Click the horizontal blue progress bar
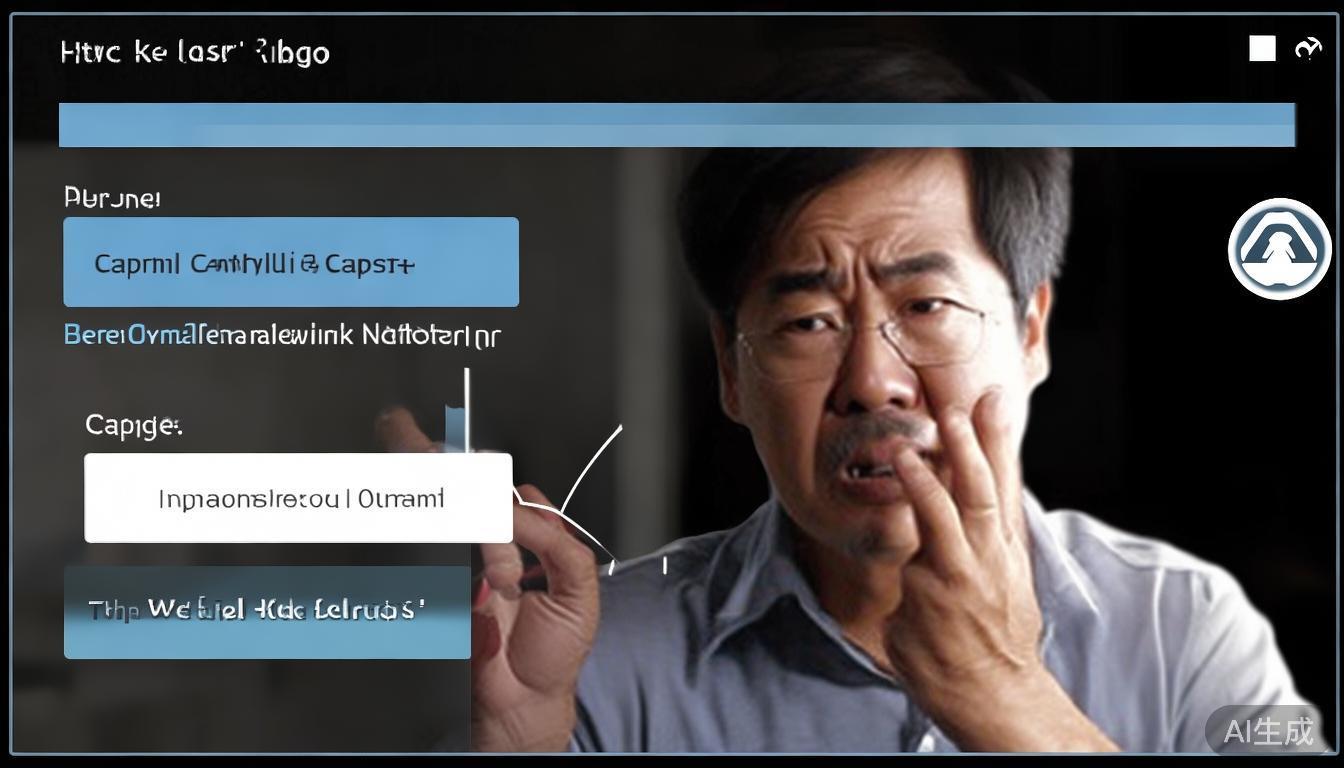The image size is (1344, 768). tap(677, 125)
